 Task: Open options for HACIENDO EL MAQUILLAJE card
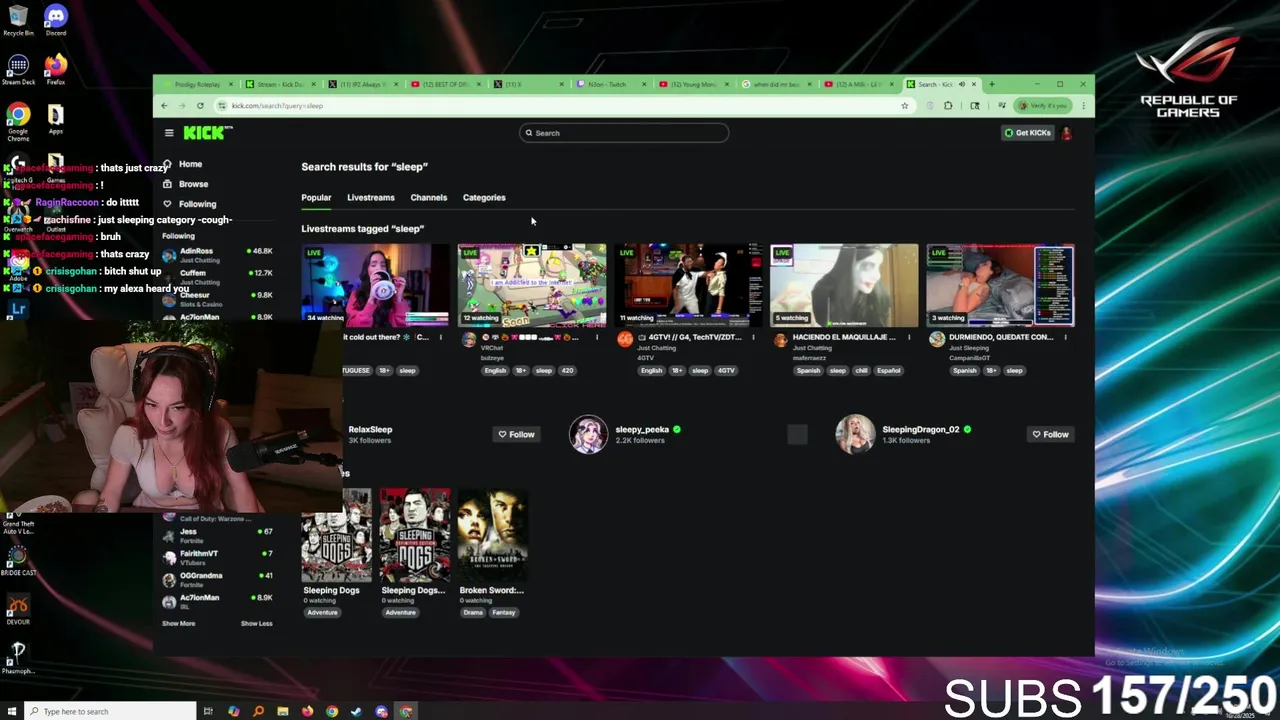pyautogui.click(x=909, y=338)
